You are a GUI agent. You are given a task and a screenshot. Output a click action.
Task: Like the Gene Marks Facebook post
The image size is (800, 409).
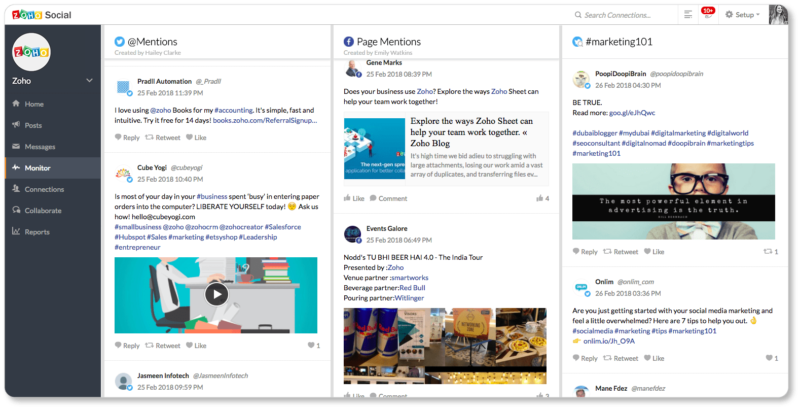[x=353, y=198]
